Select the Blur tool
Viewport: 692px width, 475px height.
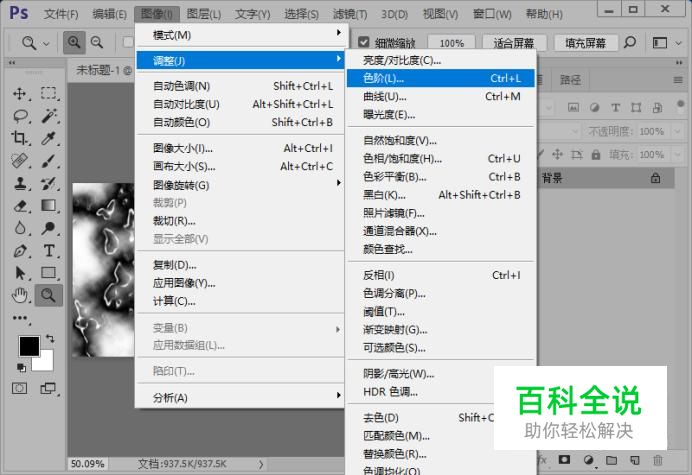click(20, 228)
